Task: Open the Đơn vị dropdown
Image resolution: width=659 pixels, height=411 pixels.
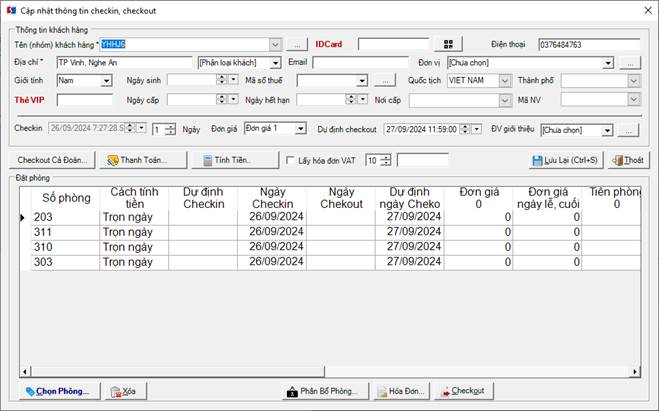Action: click(608, 63)
